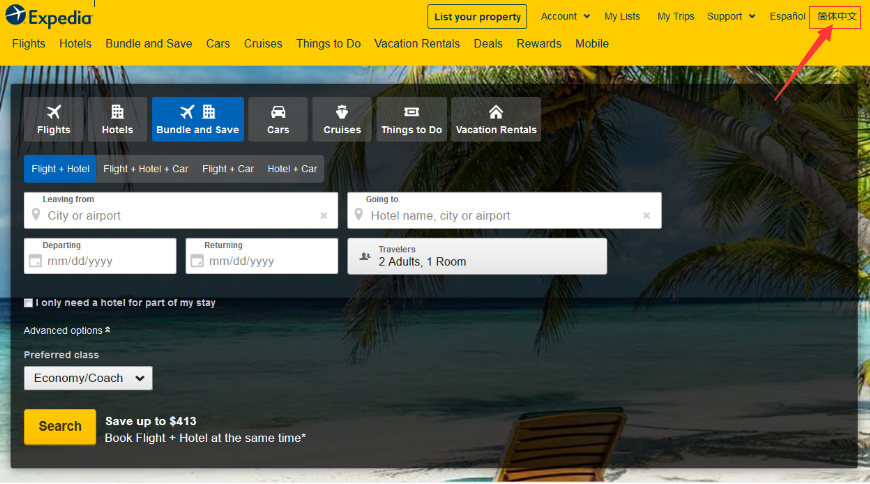The width and height of the screenshot is (870, 484).
Task: Open the Returning calendar icon
Action: (197, 261)
